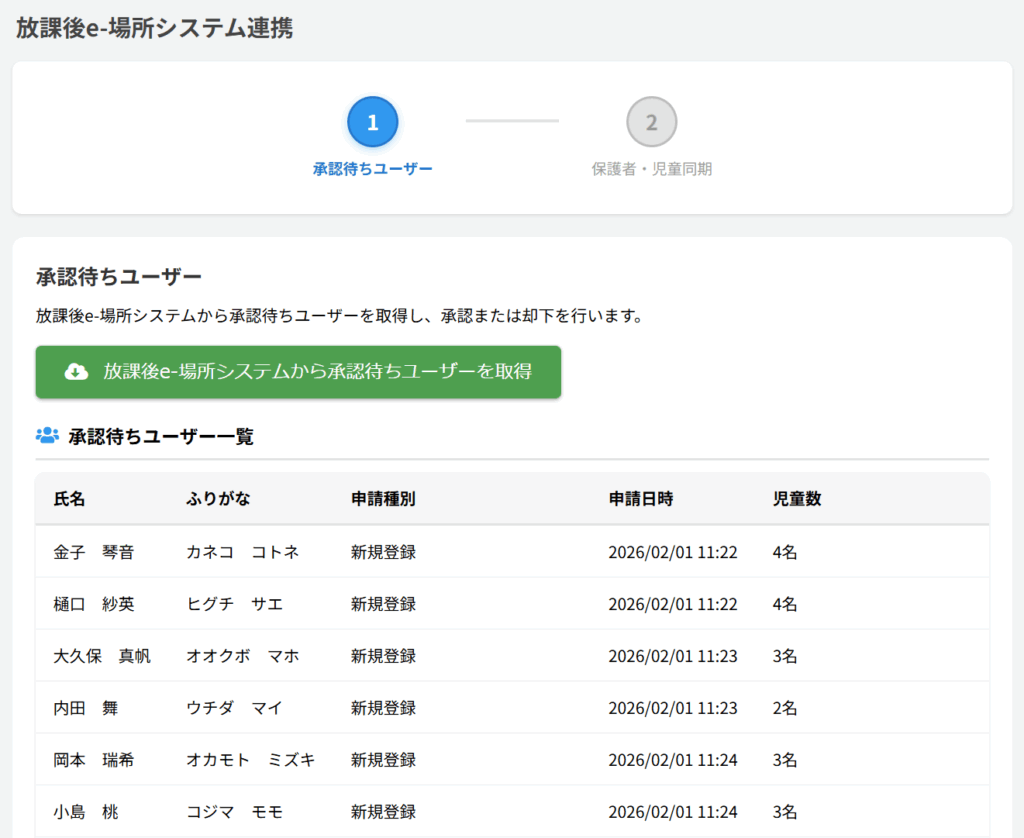Sort by 申請日時 column header
The width and height of the screenshot is (1024, 838).
tap(640, 499)
